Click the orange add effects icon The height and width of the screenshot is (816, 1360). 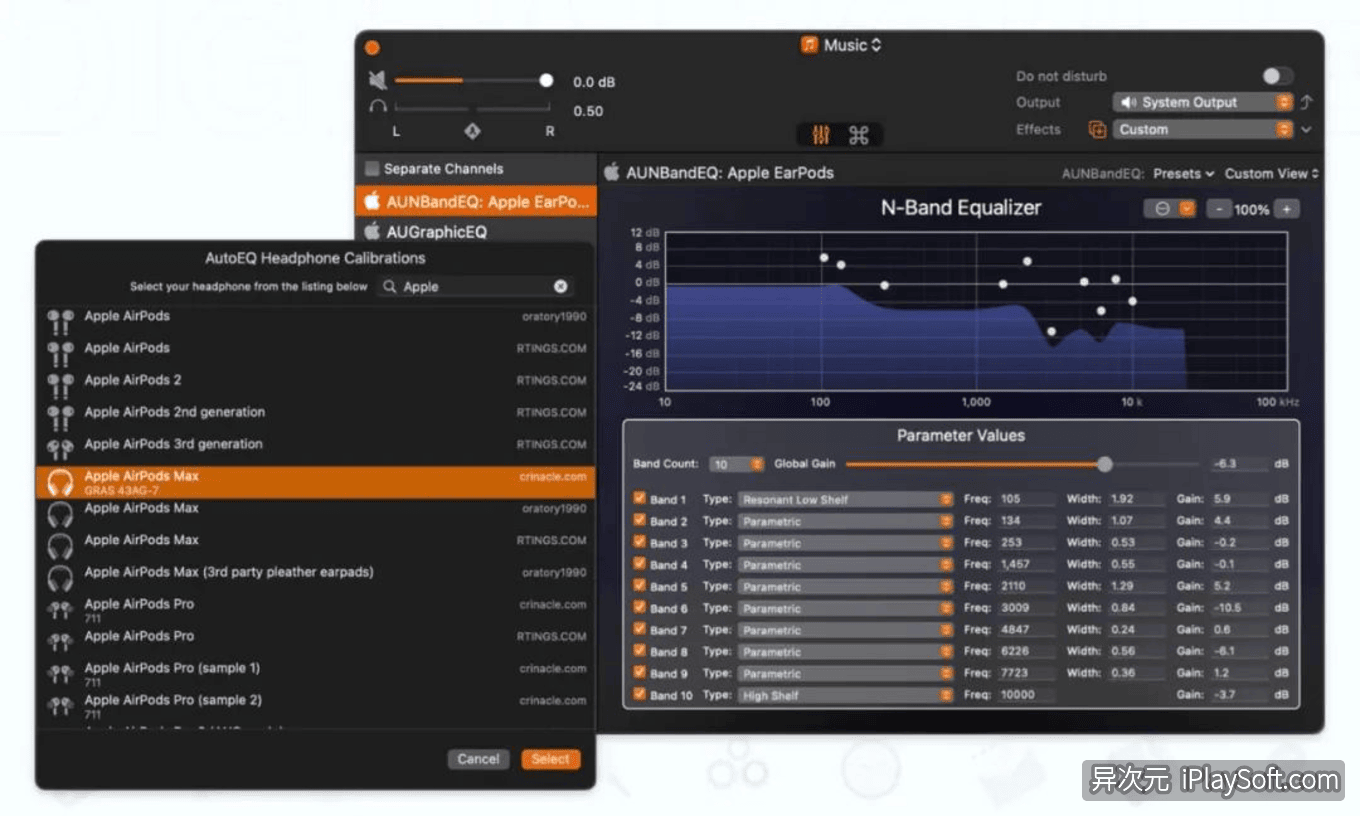[x=1097, y=130]
